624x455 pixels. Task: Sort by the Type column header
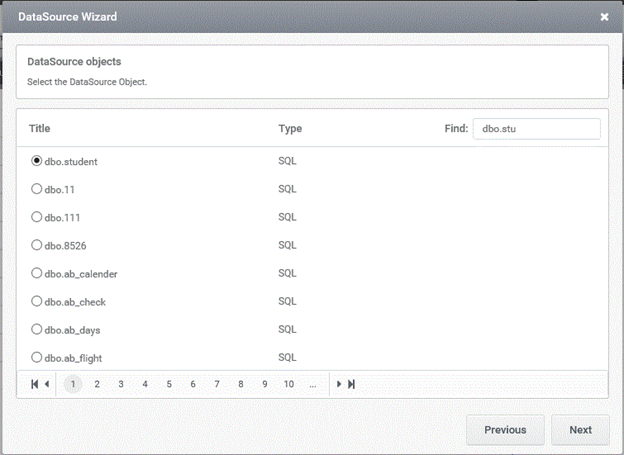(290, 129)
